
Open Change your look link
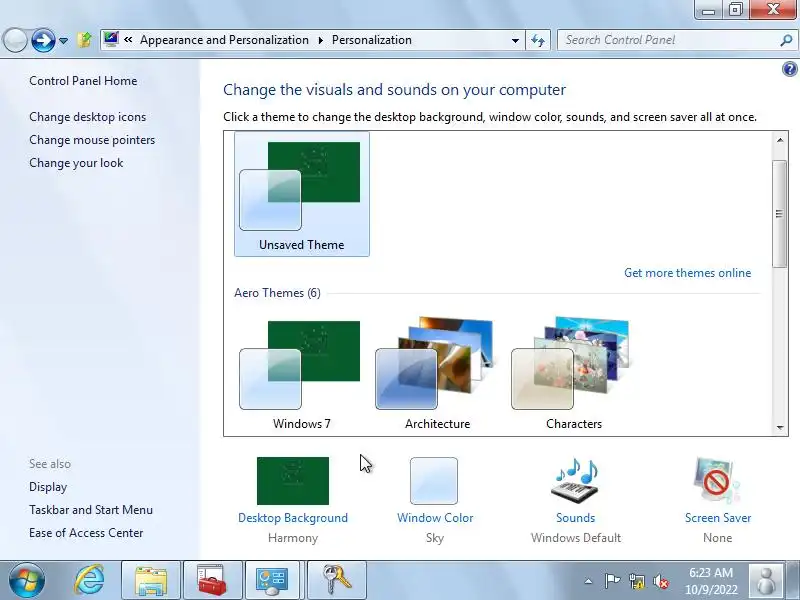[76, 163]
